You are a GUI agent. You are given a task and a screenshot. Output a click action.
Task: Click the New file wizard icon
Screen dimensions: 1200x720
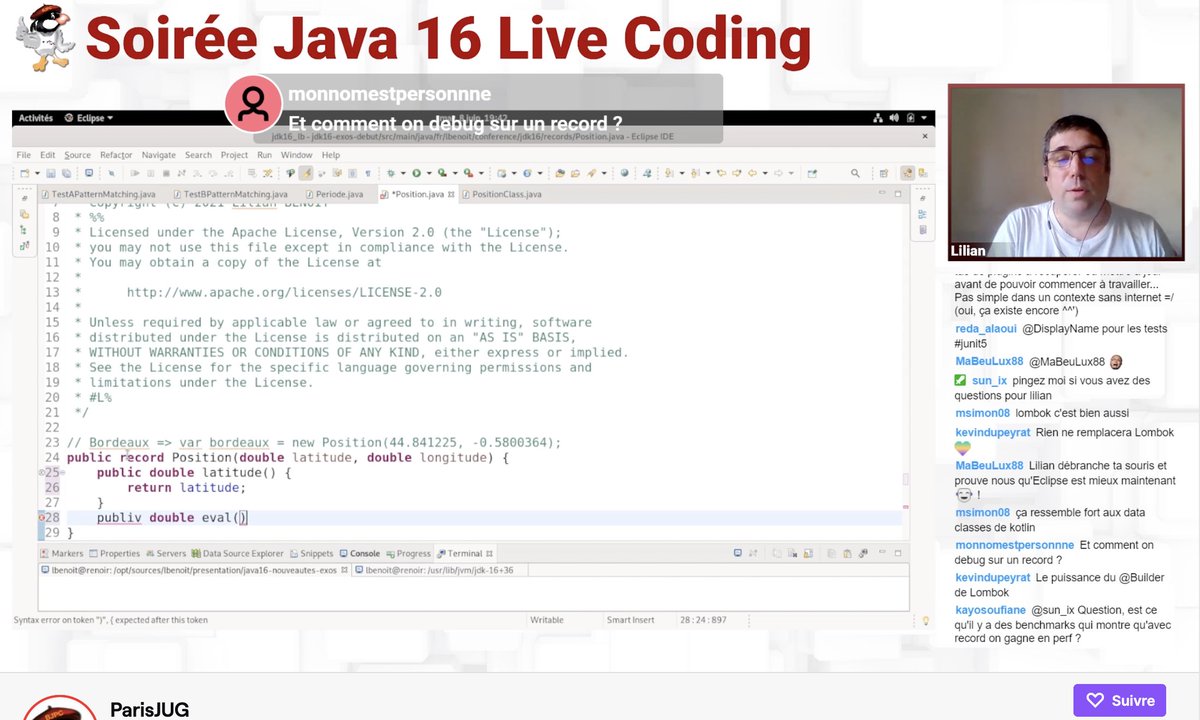click(x=25, y=173)
